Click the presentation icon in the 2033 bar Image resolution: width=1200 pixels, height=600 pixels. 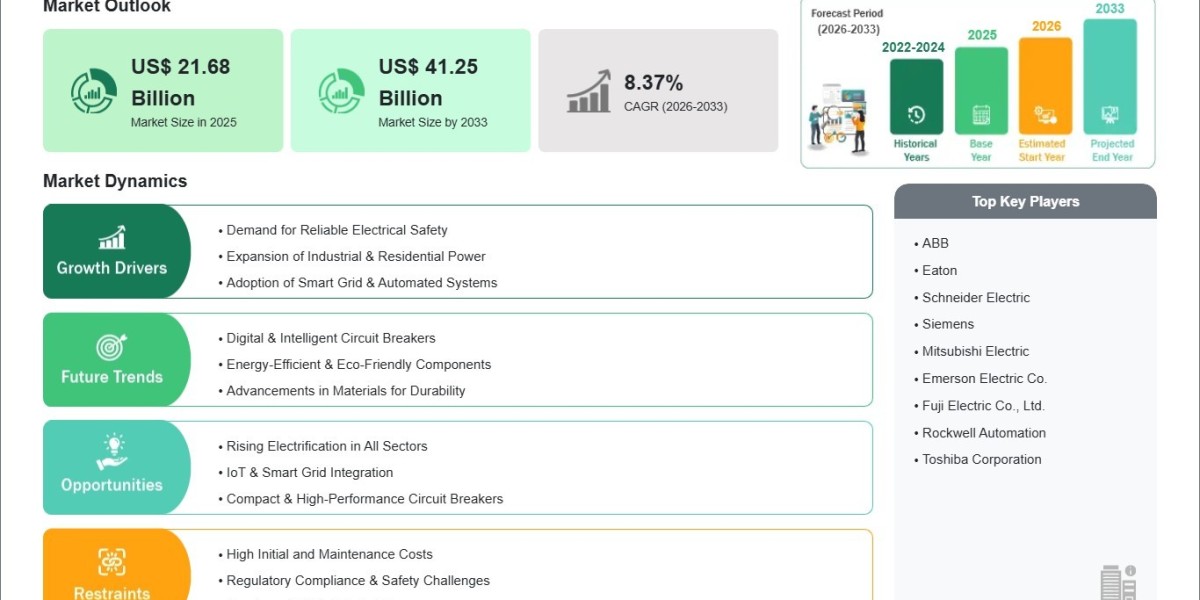(x=1110, y=115)
